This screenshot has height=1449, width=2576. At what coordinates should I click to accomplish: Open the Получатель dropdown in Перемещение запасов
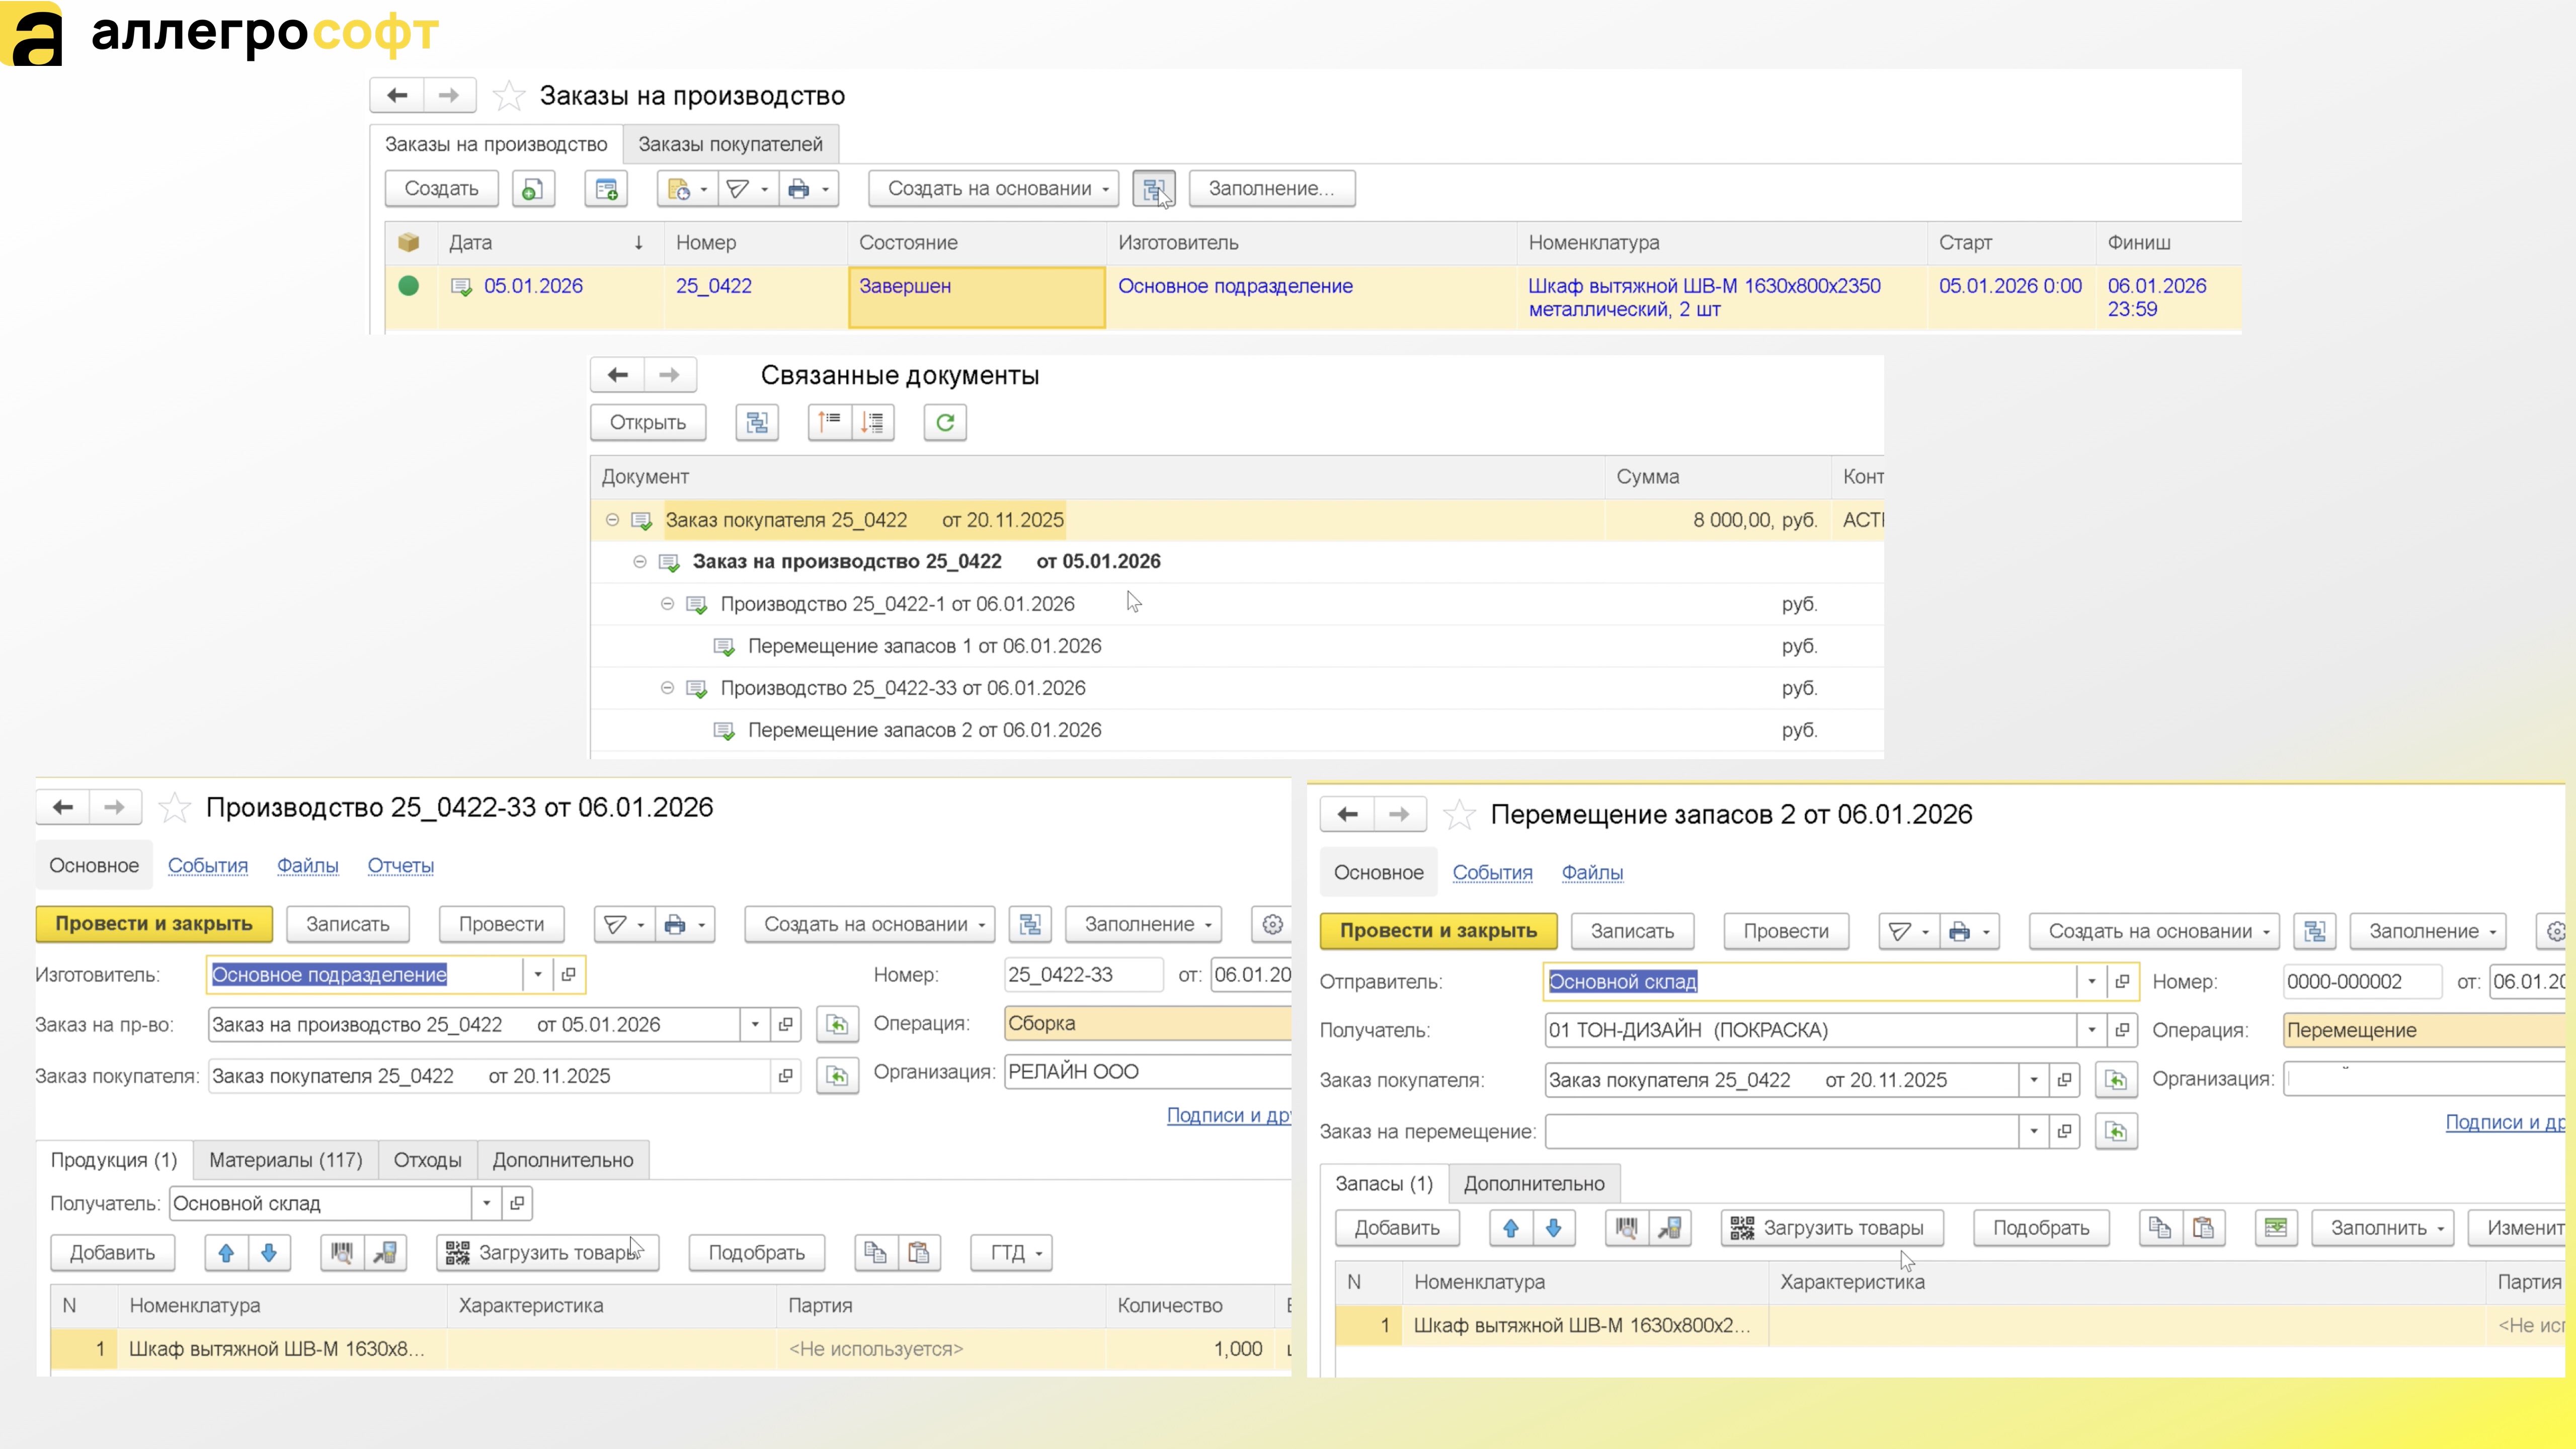point(2091,1030)
